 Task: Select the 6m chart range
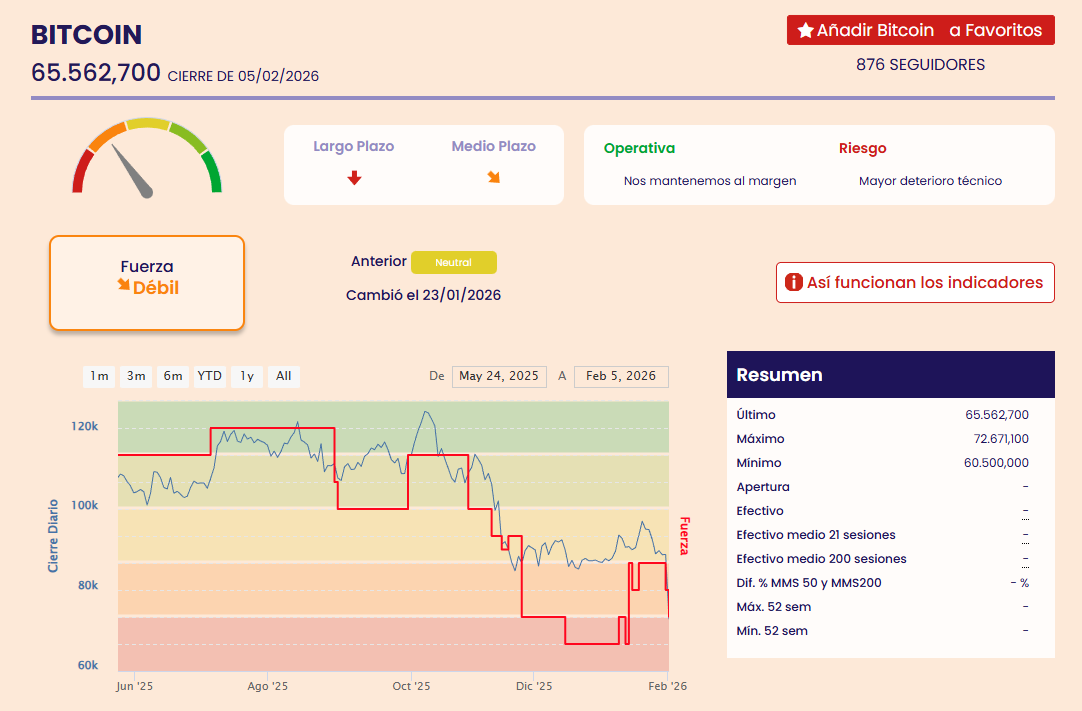[x=173, y=376]
